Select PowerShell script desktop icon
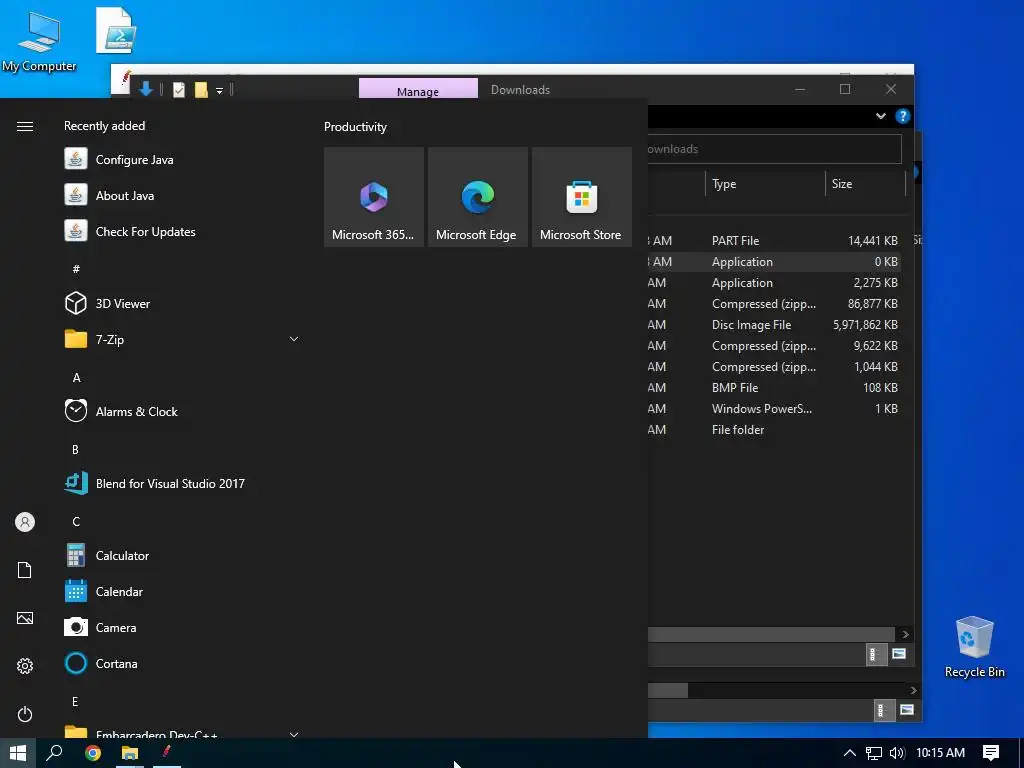This screenshot has height=768, width=1024. [116, 31]
